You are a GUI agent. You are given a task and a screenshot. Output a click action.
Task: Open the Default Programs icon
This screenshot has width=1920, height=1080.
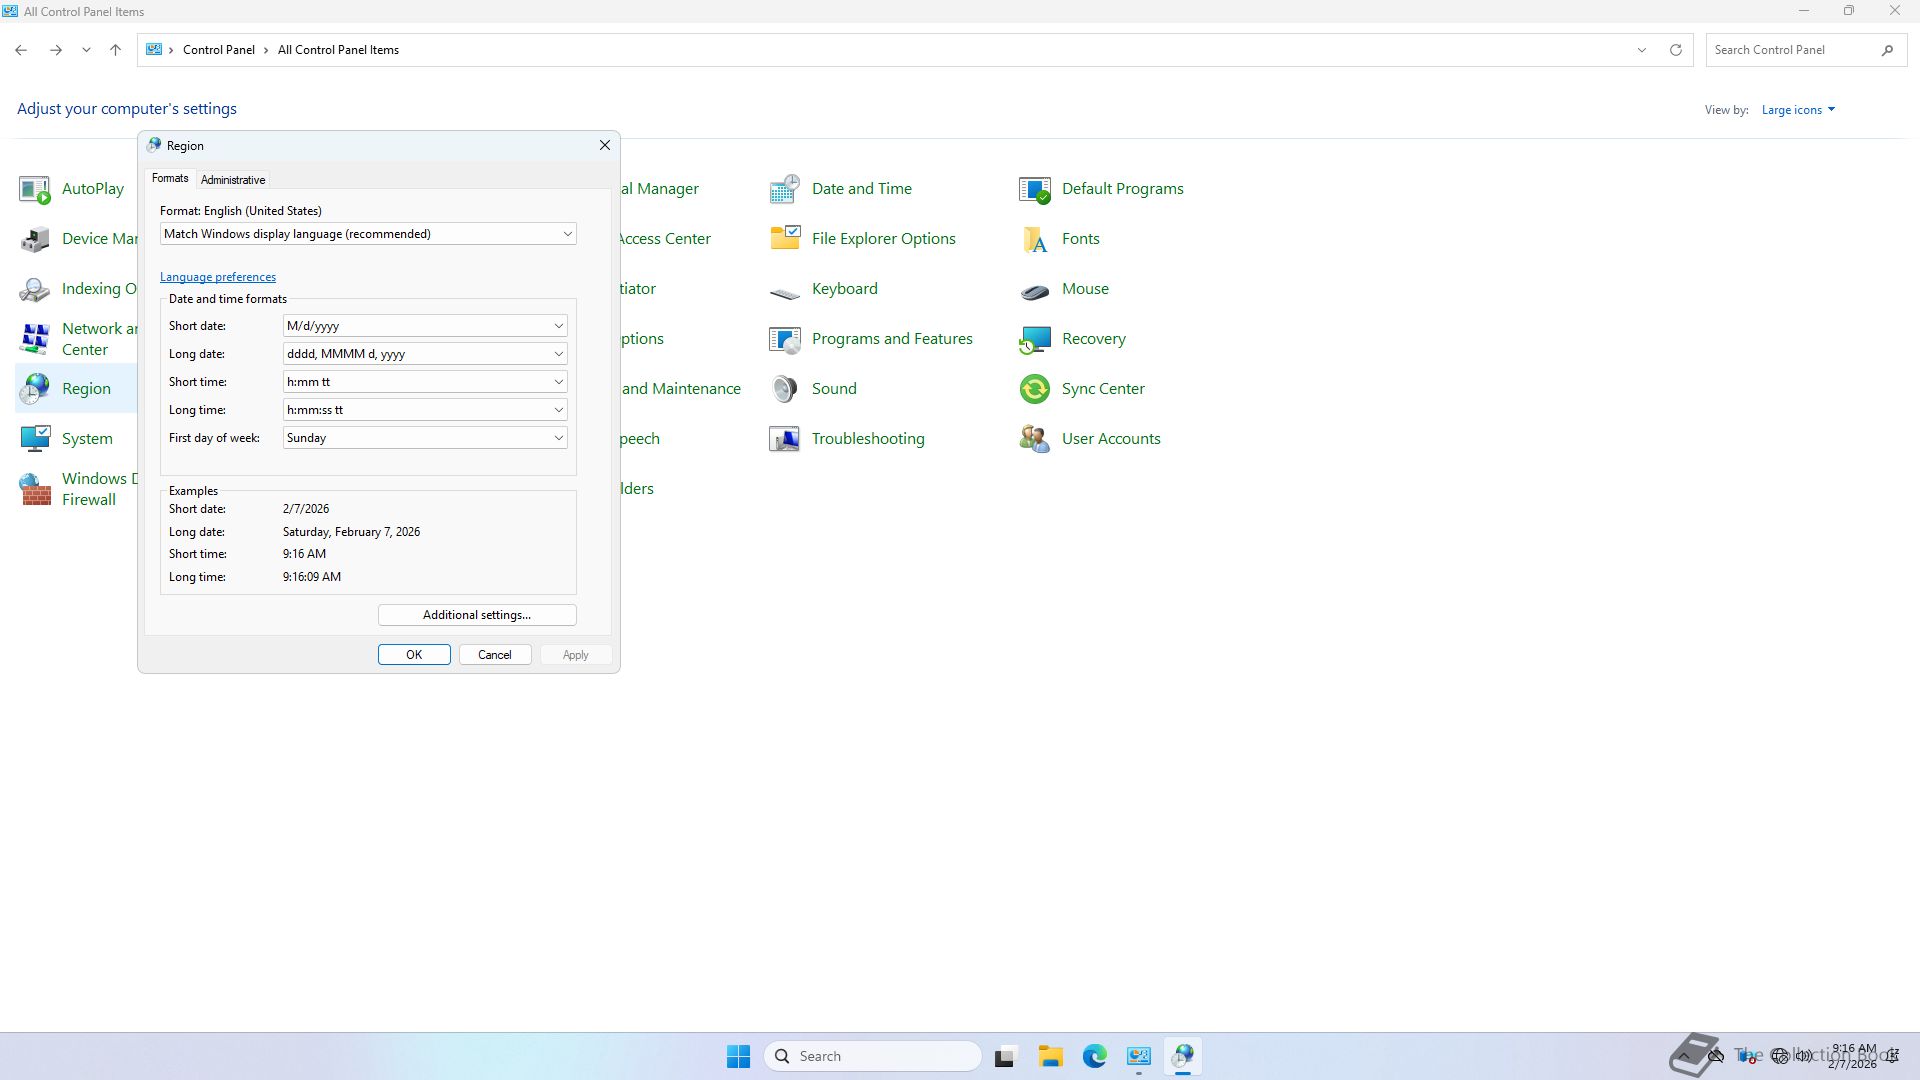click(x=1034, y=189)
